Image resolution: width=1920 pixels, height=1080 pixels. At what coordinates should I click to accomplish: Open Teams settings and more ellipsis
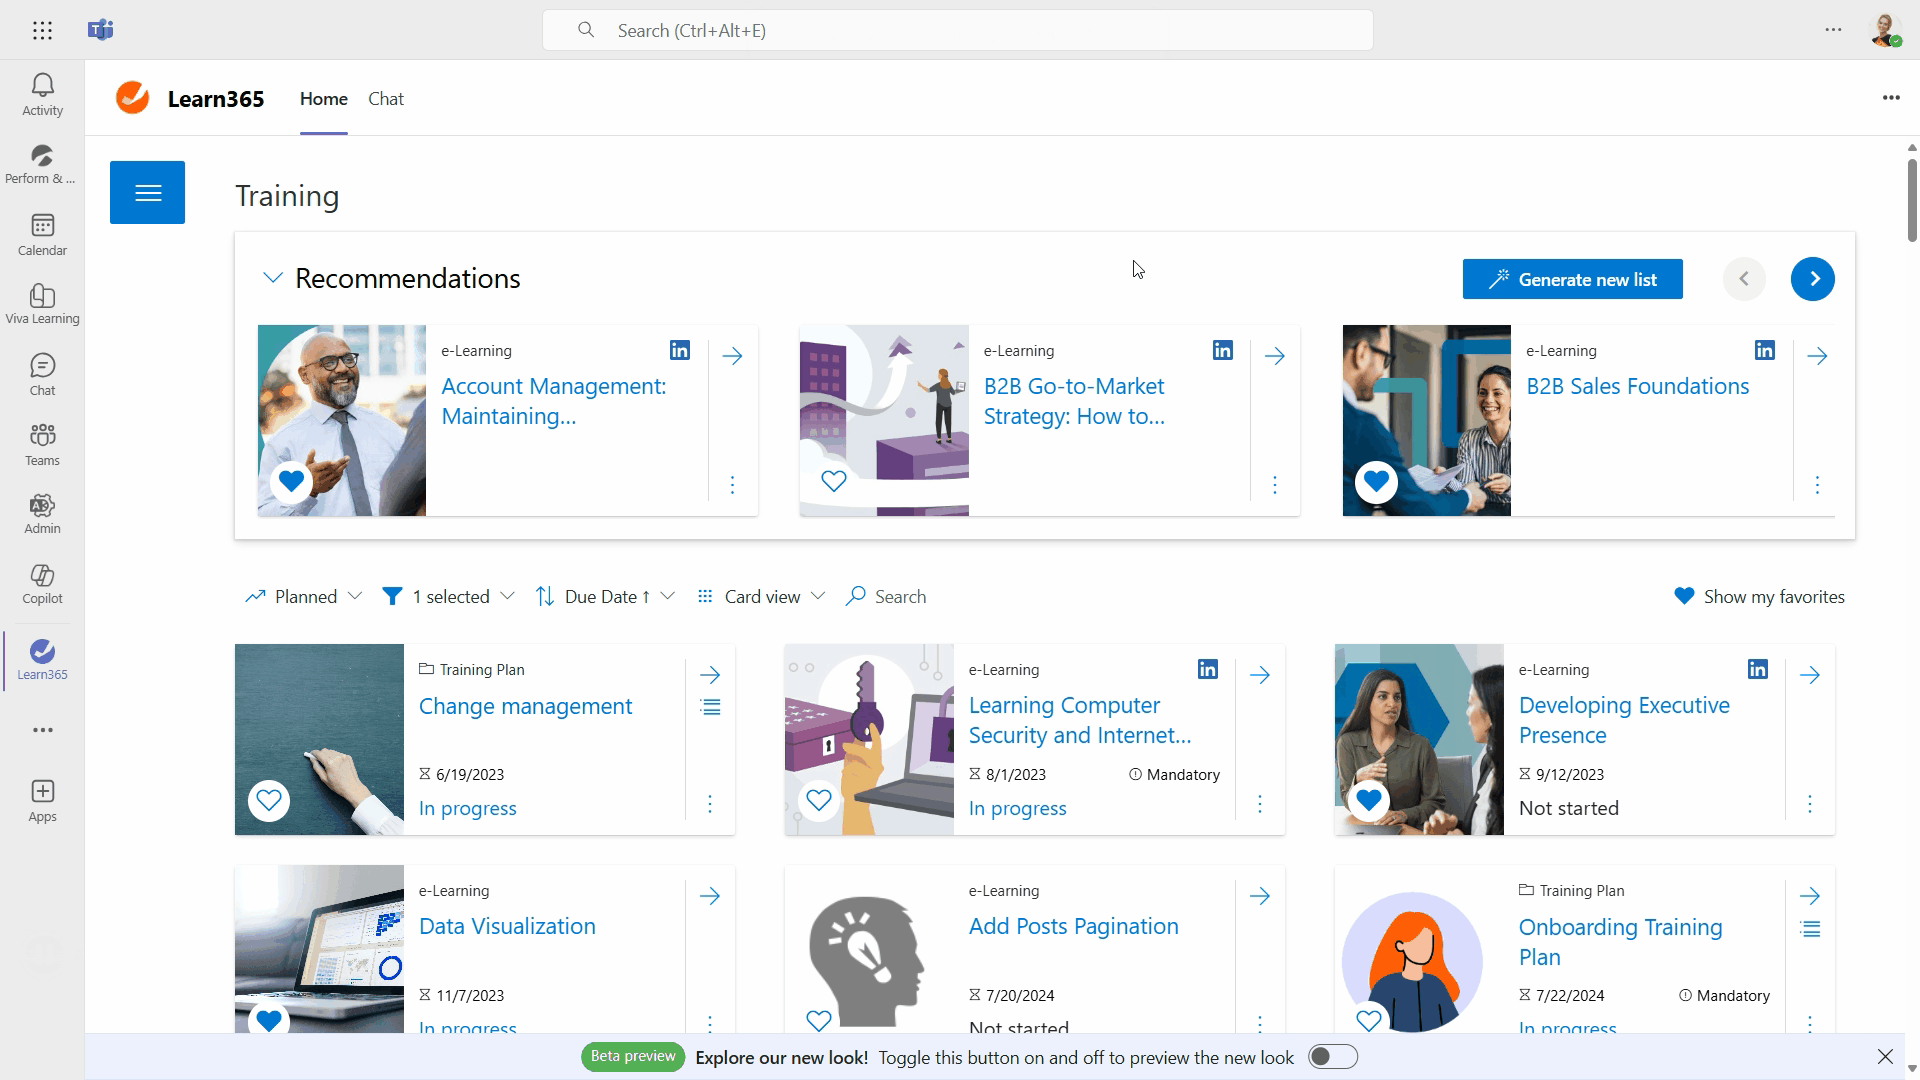[x=1833, y=30]
